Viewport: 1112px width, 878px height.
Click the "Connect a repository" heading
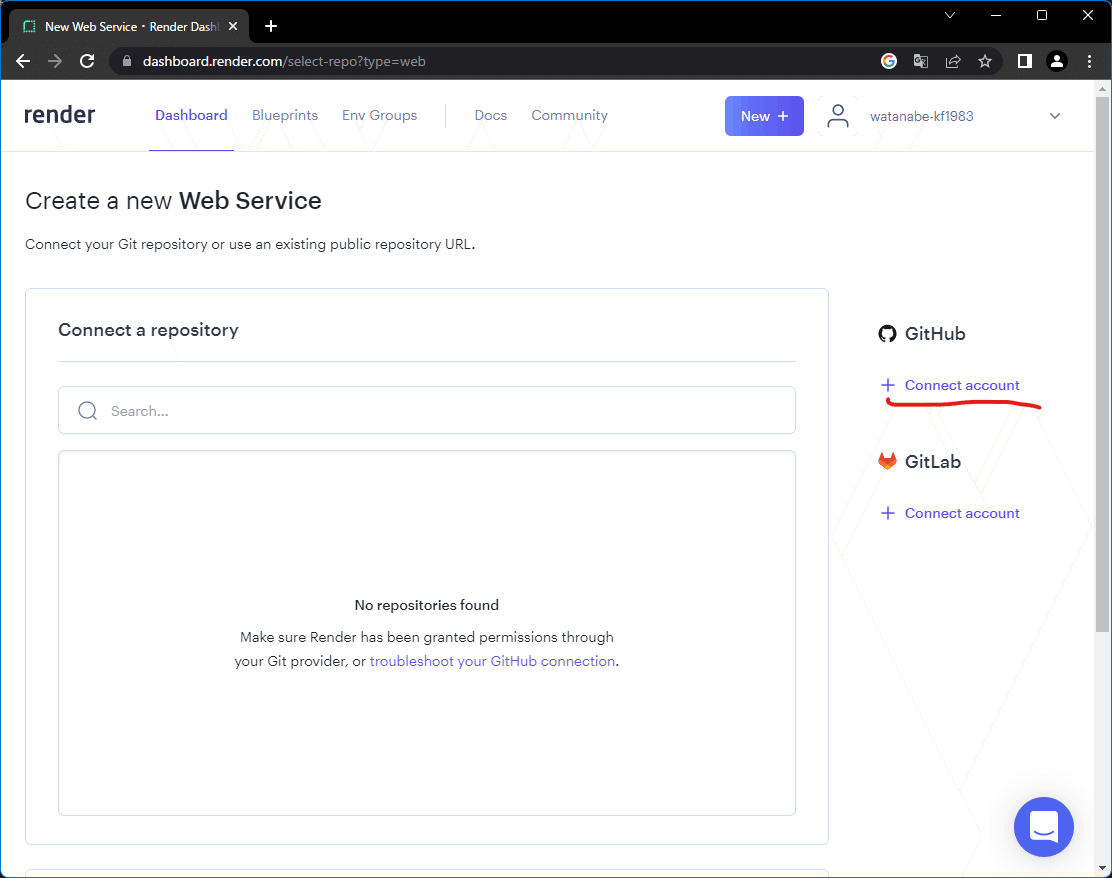coord(148,330)
